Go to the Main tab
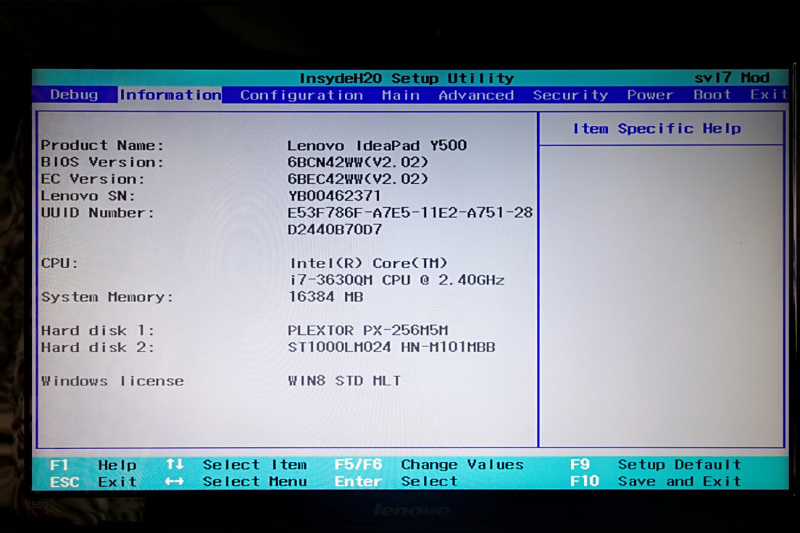 [x=401, y=95]
